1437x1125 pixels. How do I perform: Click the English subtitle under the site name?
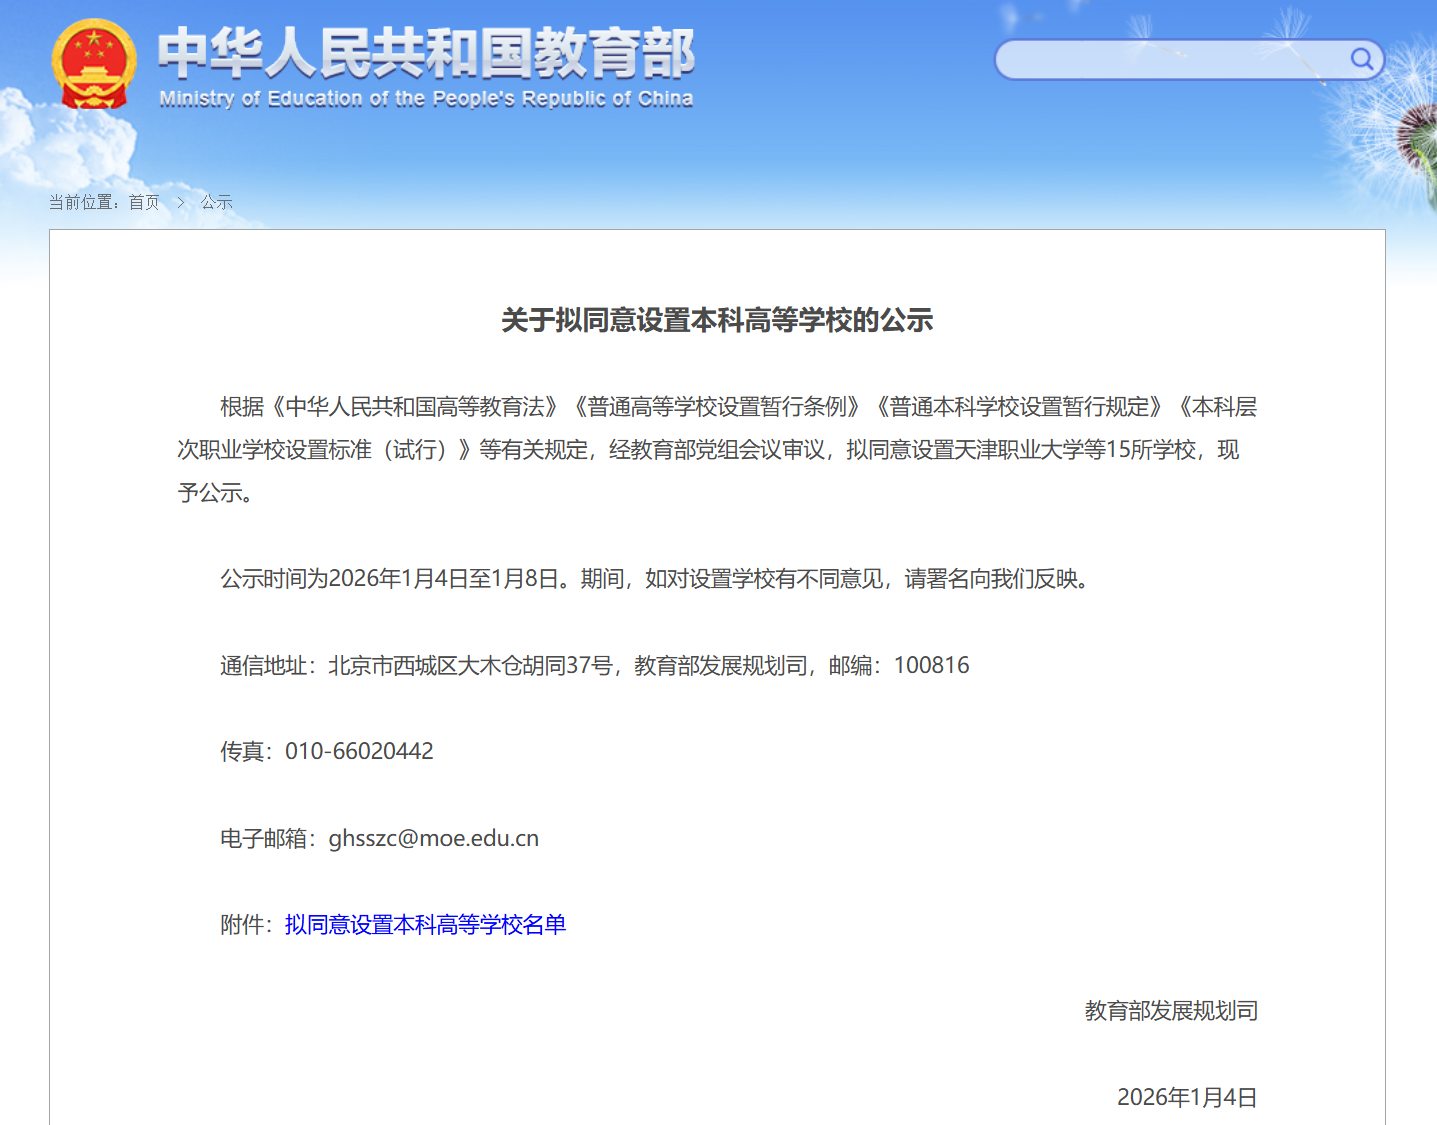[x=425, y=98]
